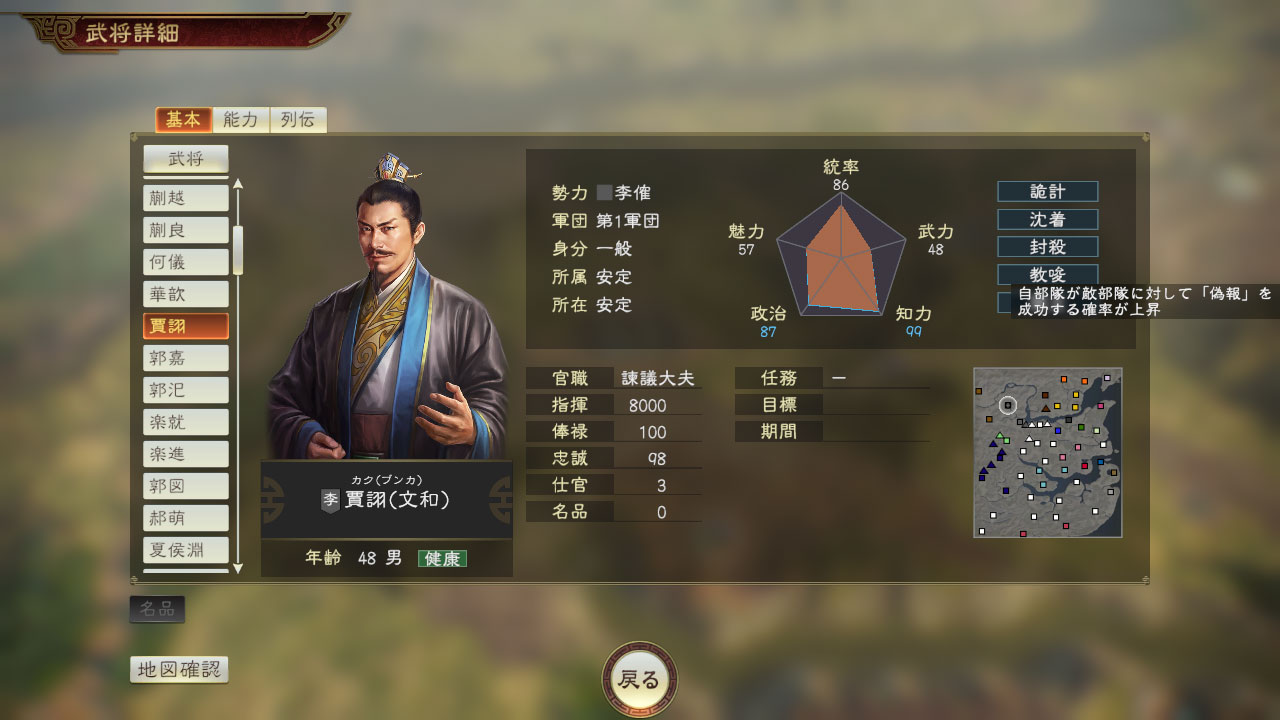Click the 地図確認 button
This screenshot has height=720, width=1280.
[179, 670]
